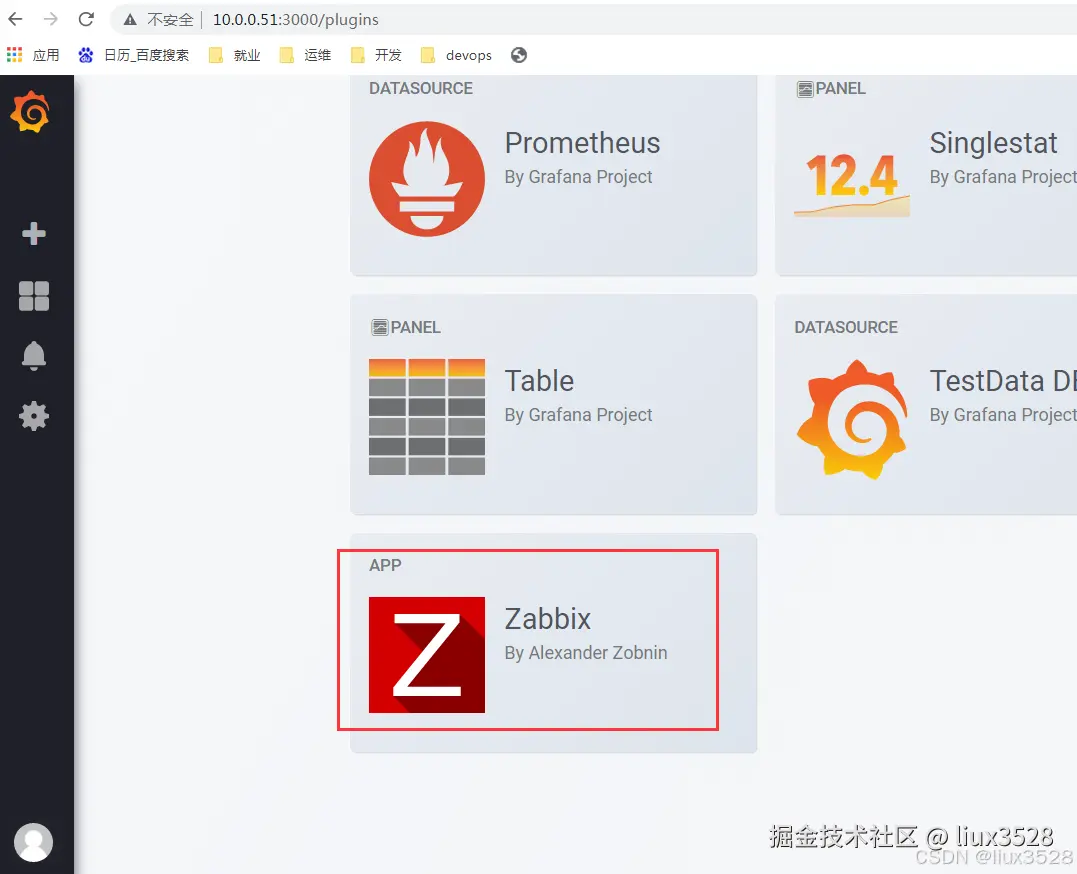Open the Prometheus plugin card
Screen dimensions: 1077x874
point(553,176)
